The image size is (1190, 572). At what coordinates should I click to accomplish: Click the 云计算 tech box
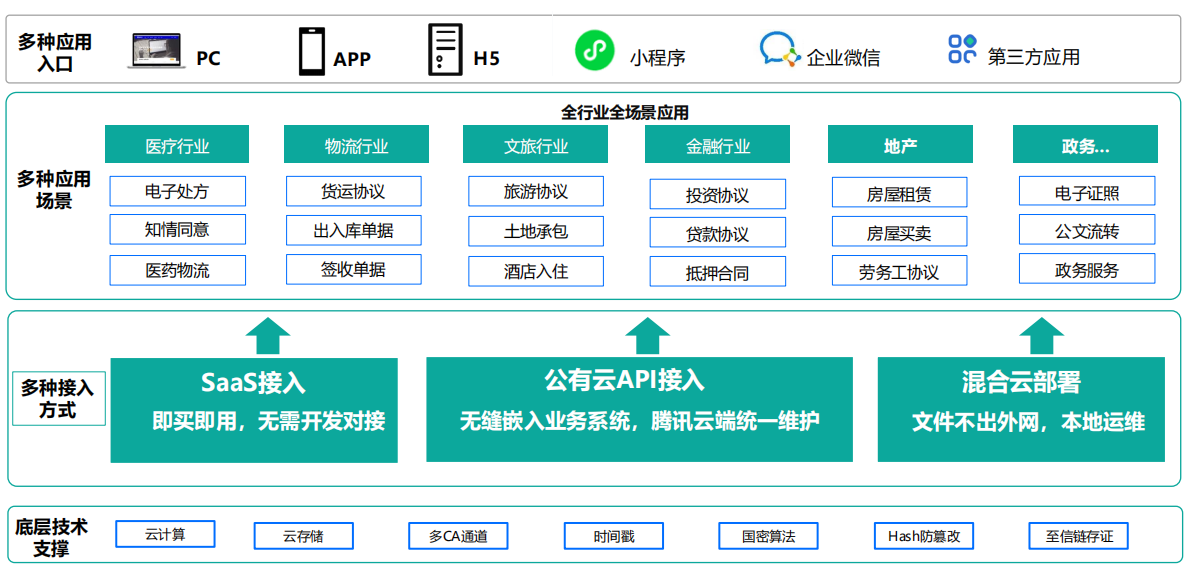(165, 534)
